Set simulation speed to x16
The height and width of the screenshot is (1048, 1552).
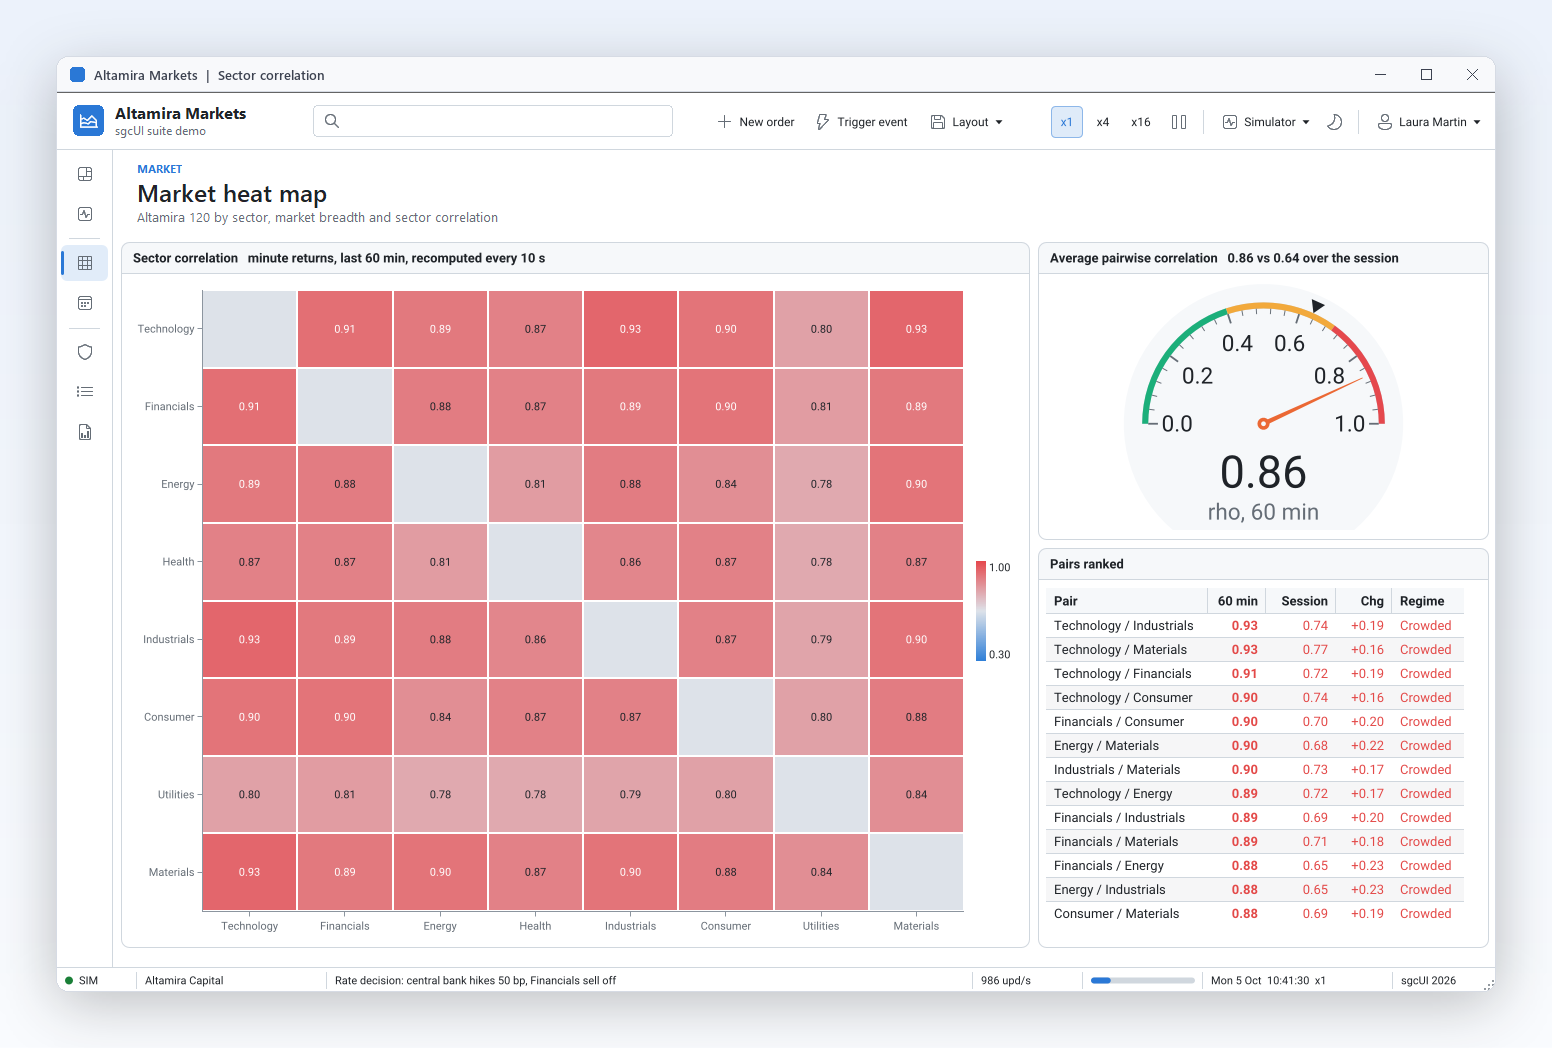[x=1141, y=122]
